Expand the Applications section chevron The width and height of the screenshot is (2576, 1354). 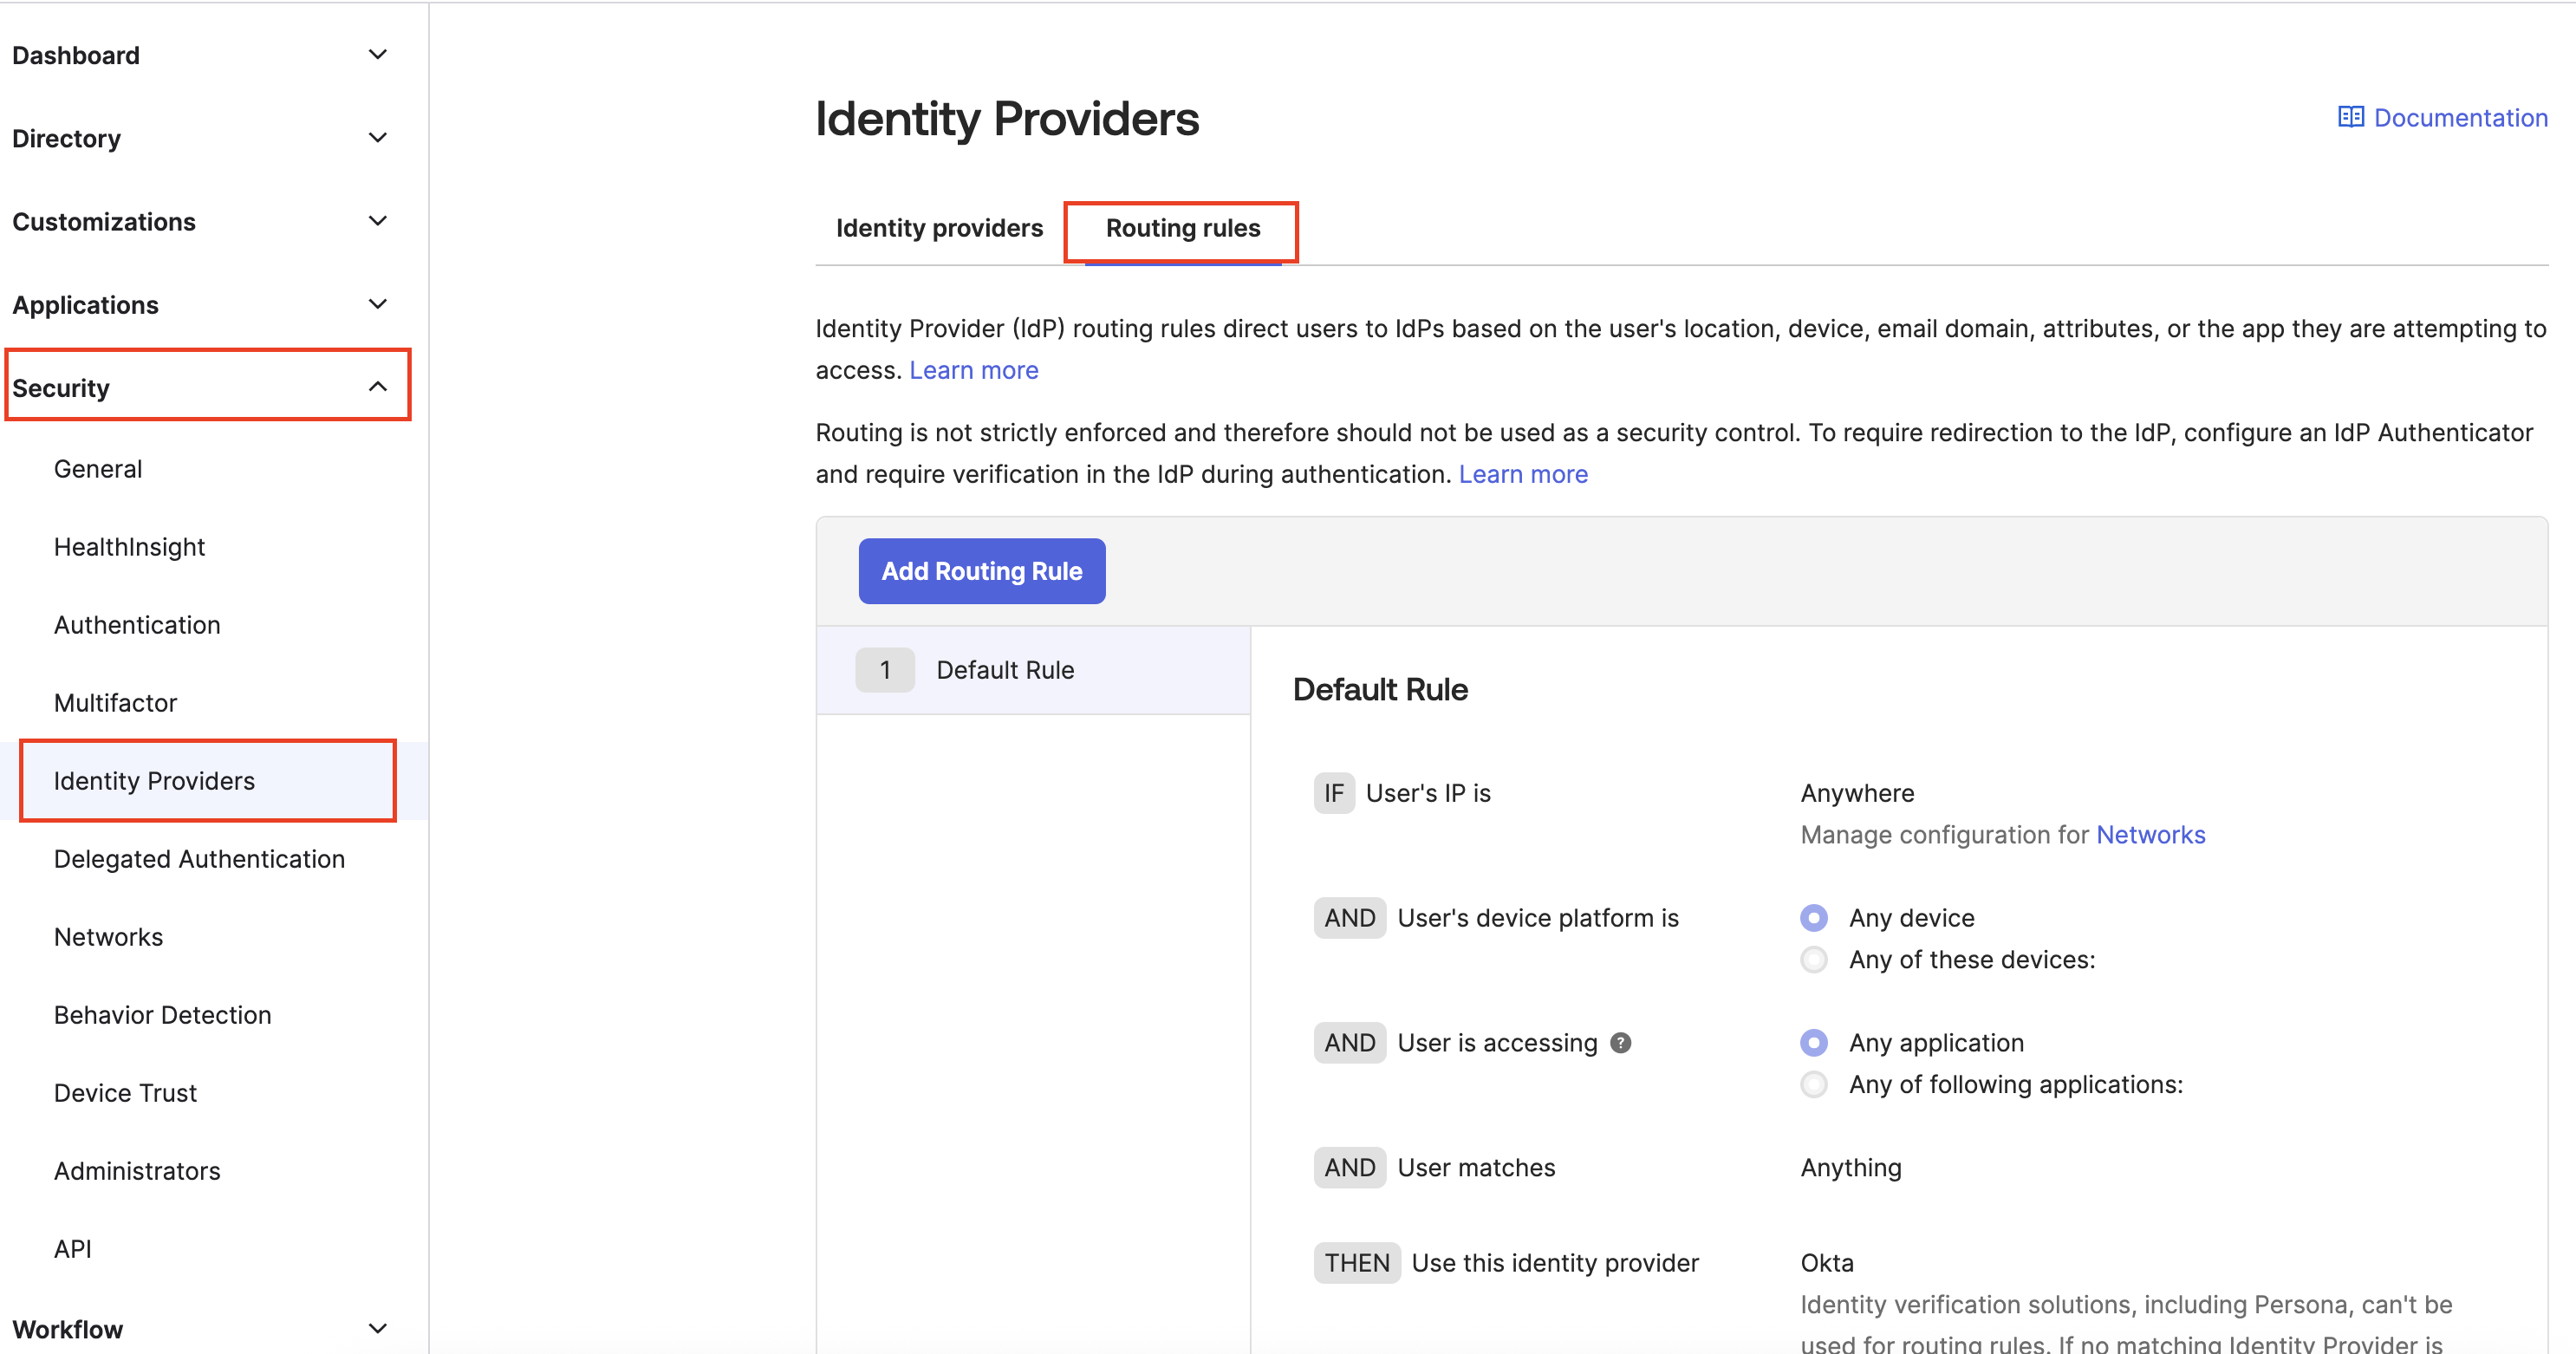click(378, 304)
